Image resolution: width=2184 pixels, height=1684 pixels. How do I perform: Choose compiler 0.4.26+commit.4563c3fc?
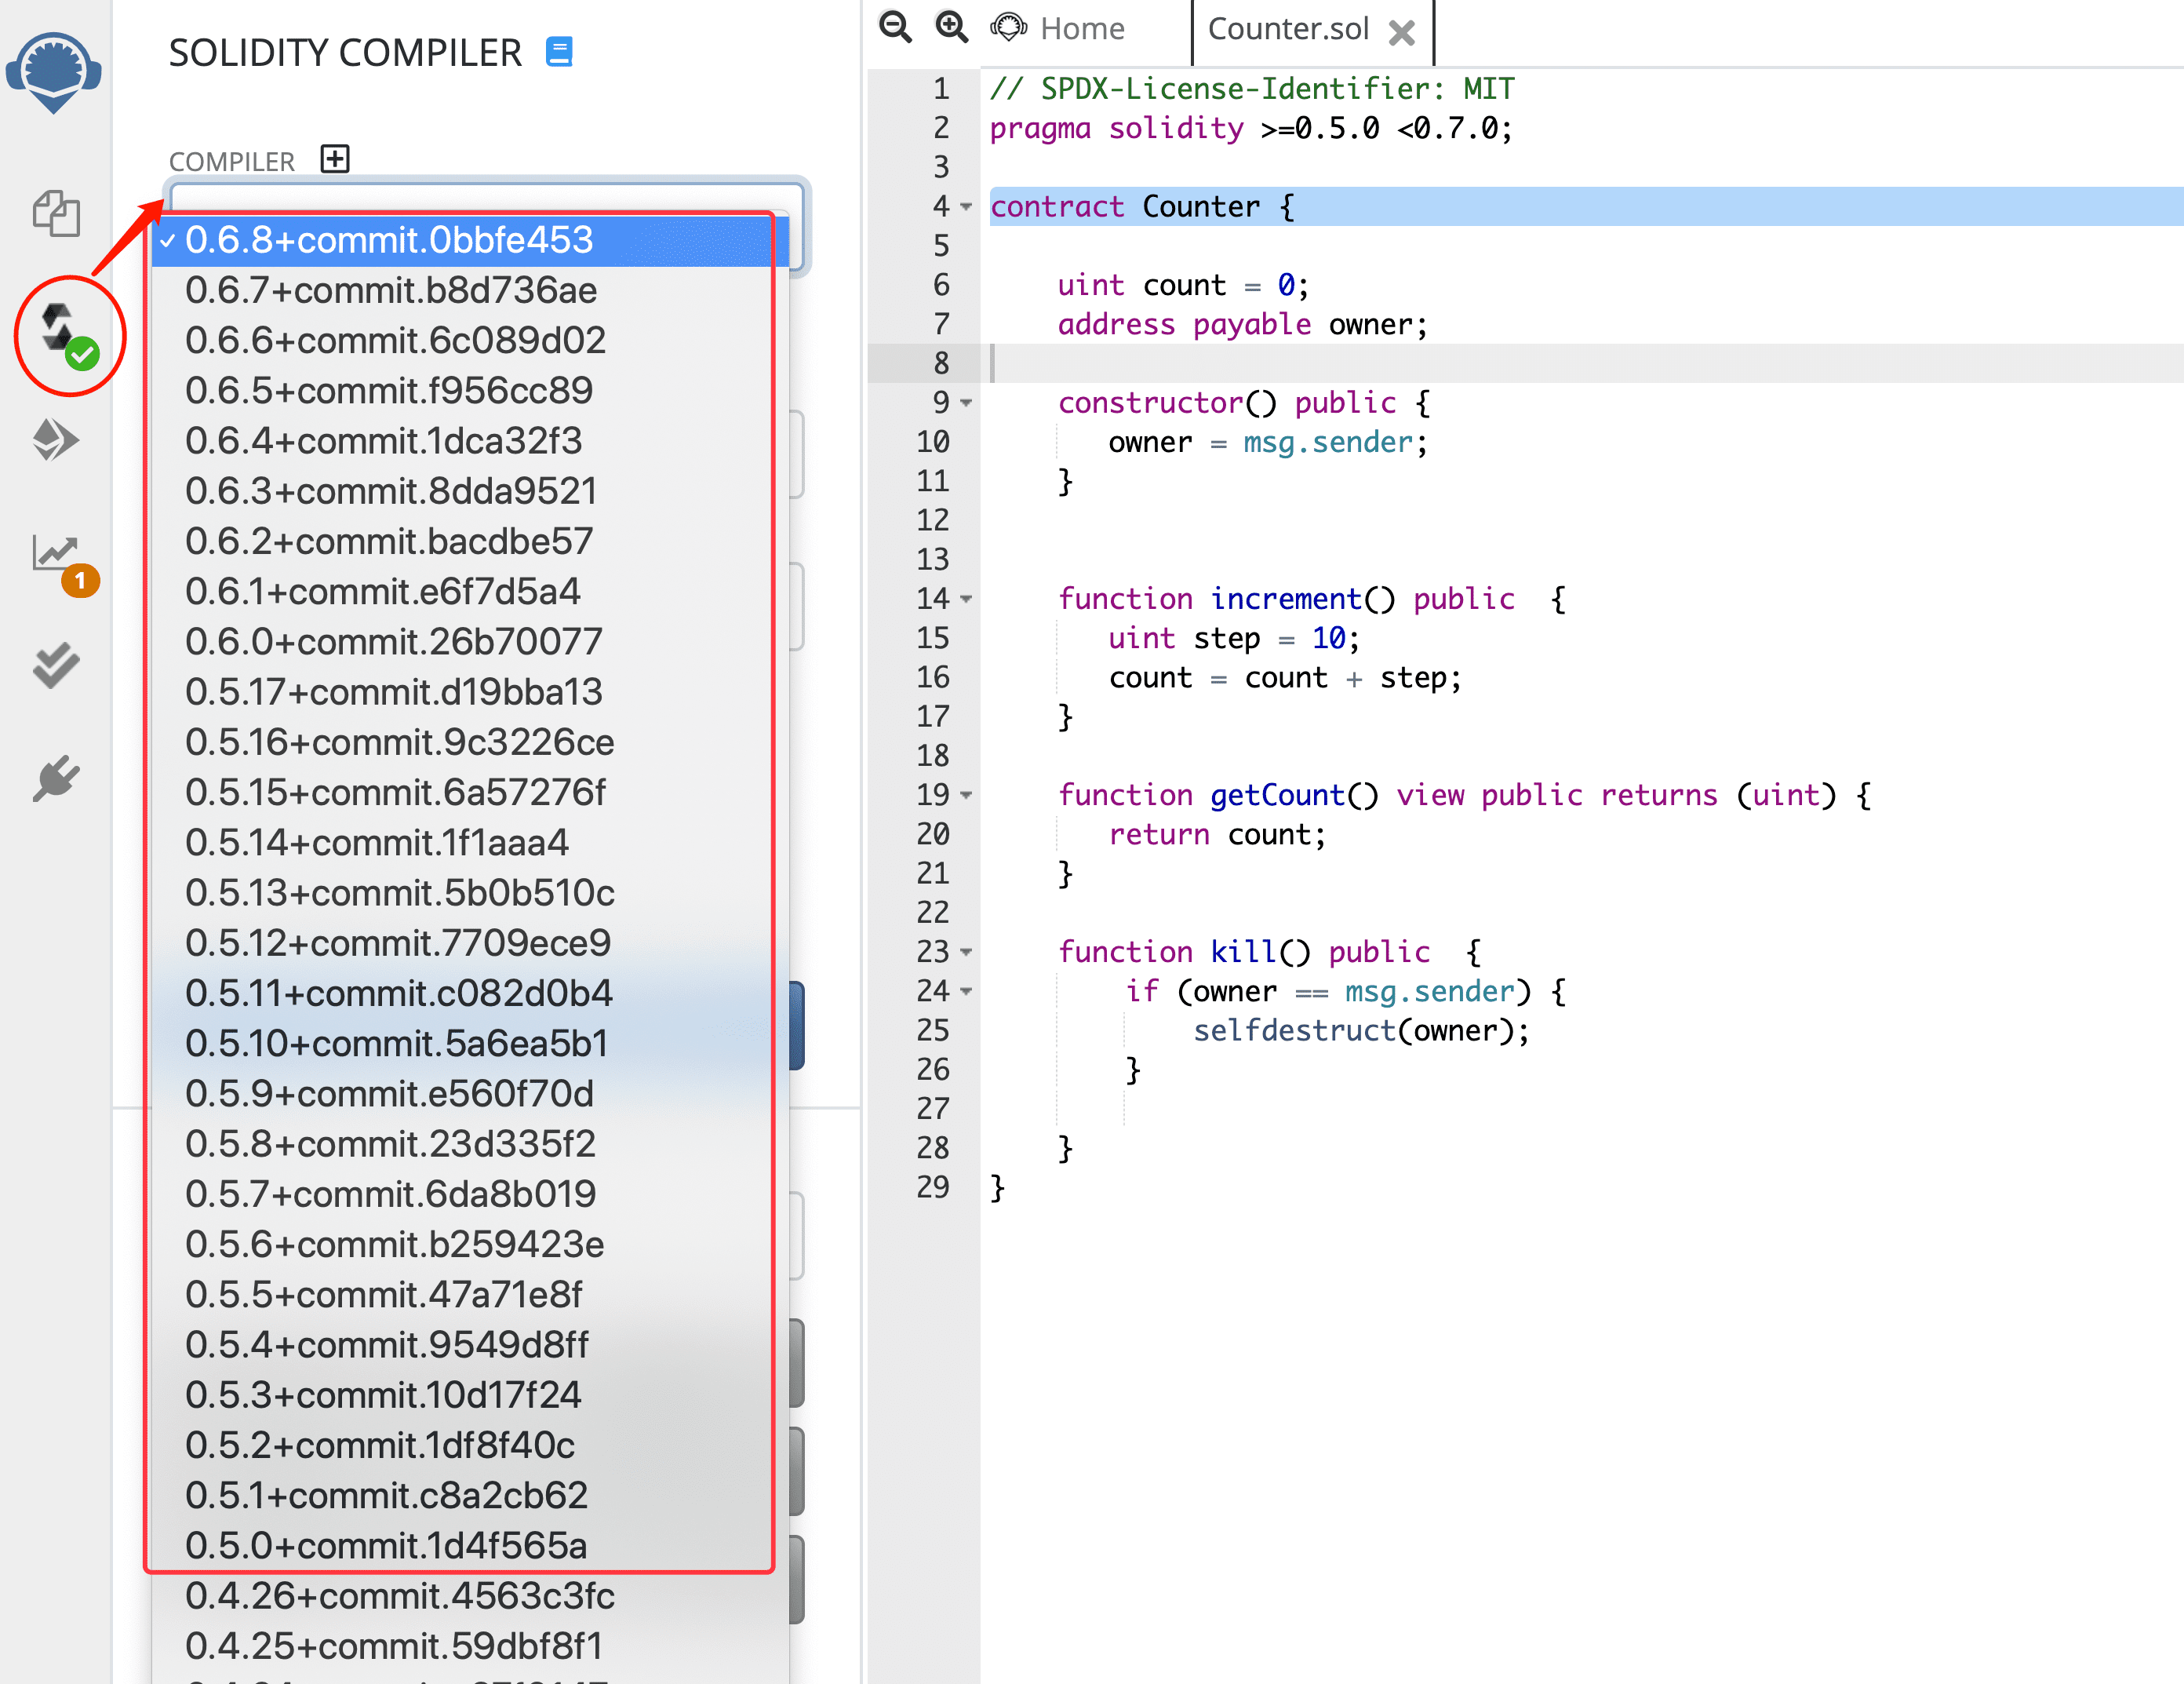pos(470,1596)
